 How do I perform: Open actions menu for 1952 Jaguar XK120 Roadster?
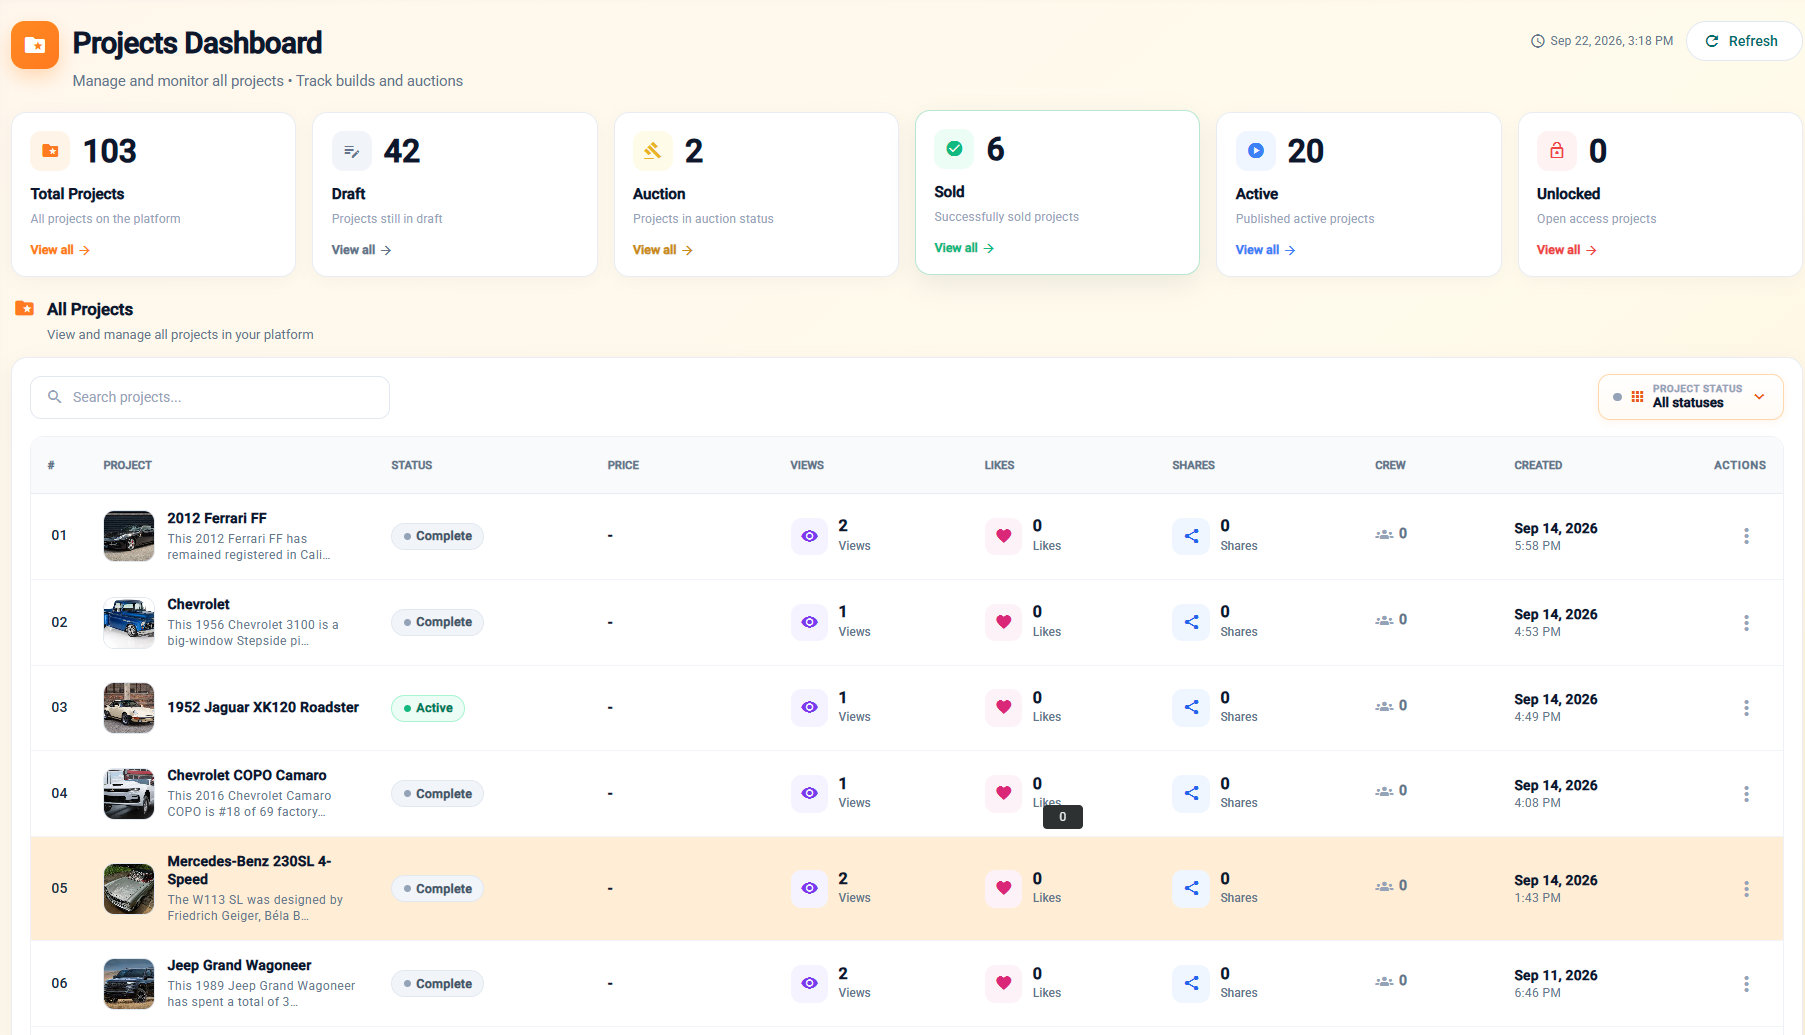pyautogui.click(x=1746, y=708)
